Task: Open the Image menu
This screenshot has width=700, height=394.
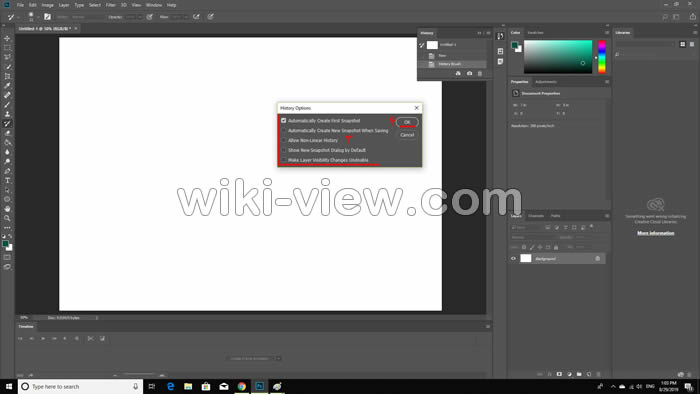Action: click(x=47, y=5)
